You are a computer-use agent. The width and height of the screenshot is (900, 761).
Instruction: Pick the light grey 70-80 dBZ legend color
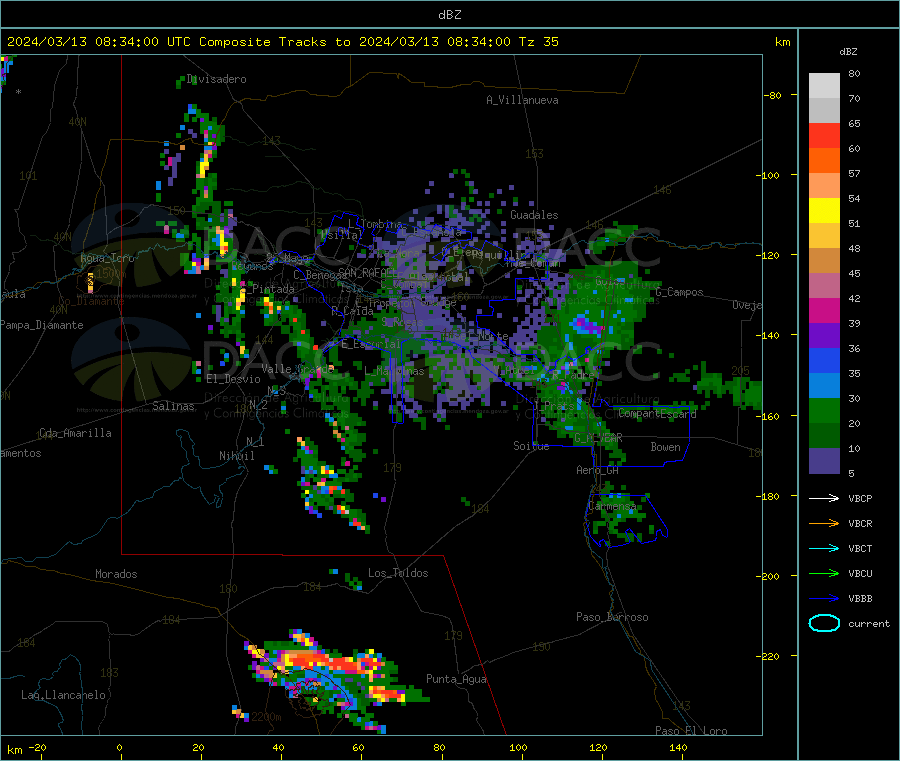[x=824, y=86]
